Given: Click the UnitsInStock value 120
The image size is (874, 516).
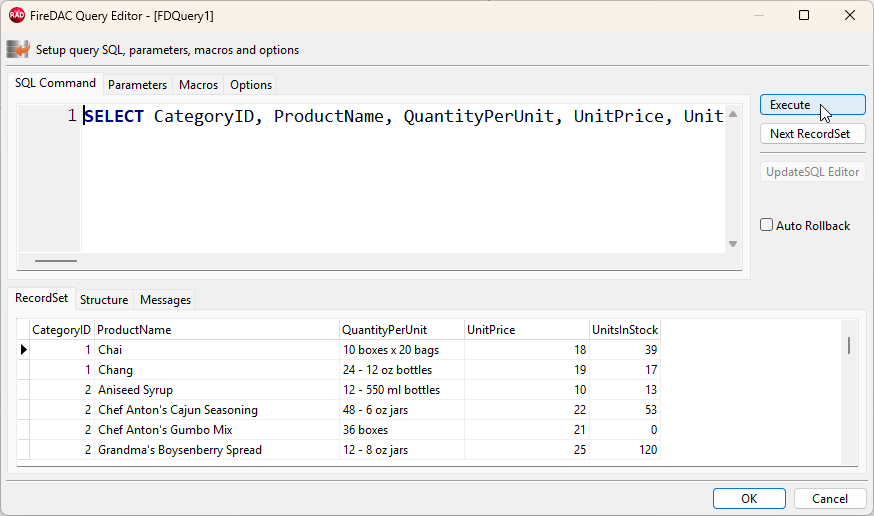Looking at the screenshot, I should coord(625,450).
